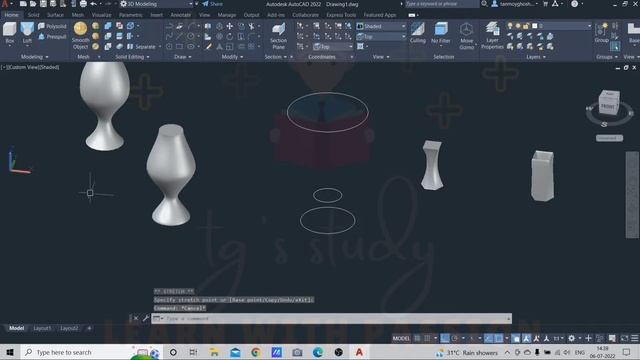The width and height of the screenshot is (640, 360).
Task: Select the Loft tool
Action: click(27, 33)
